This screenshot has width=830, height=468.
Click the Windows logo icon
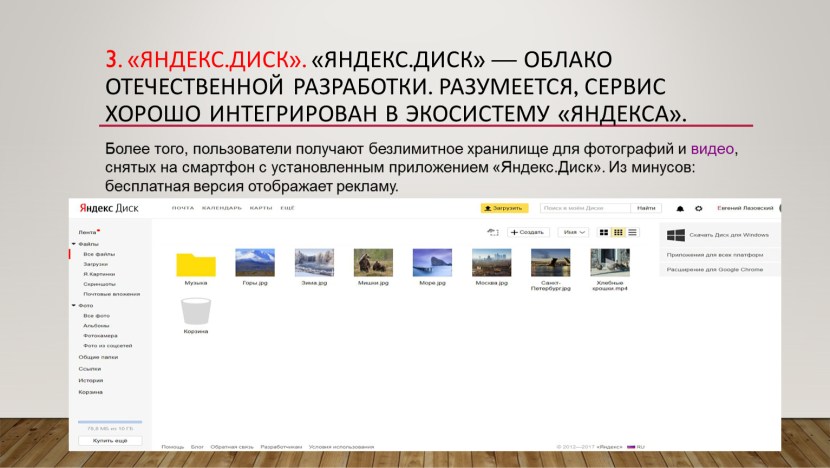(x=675, y=234)
